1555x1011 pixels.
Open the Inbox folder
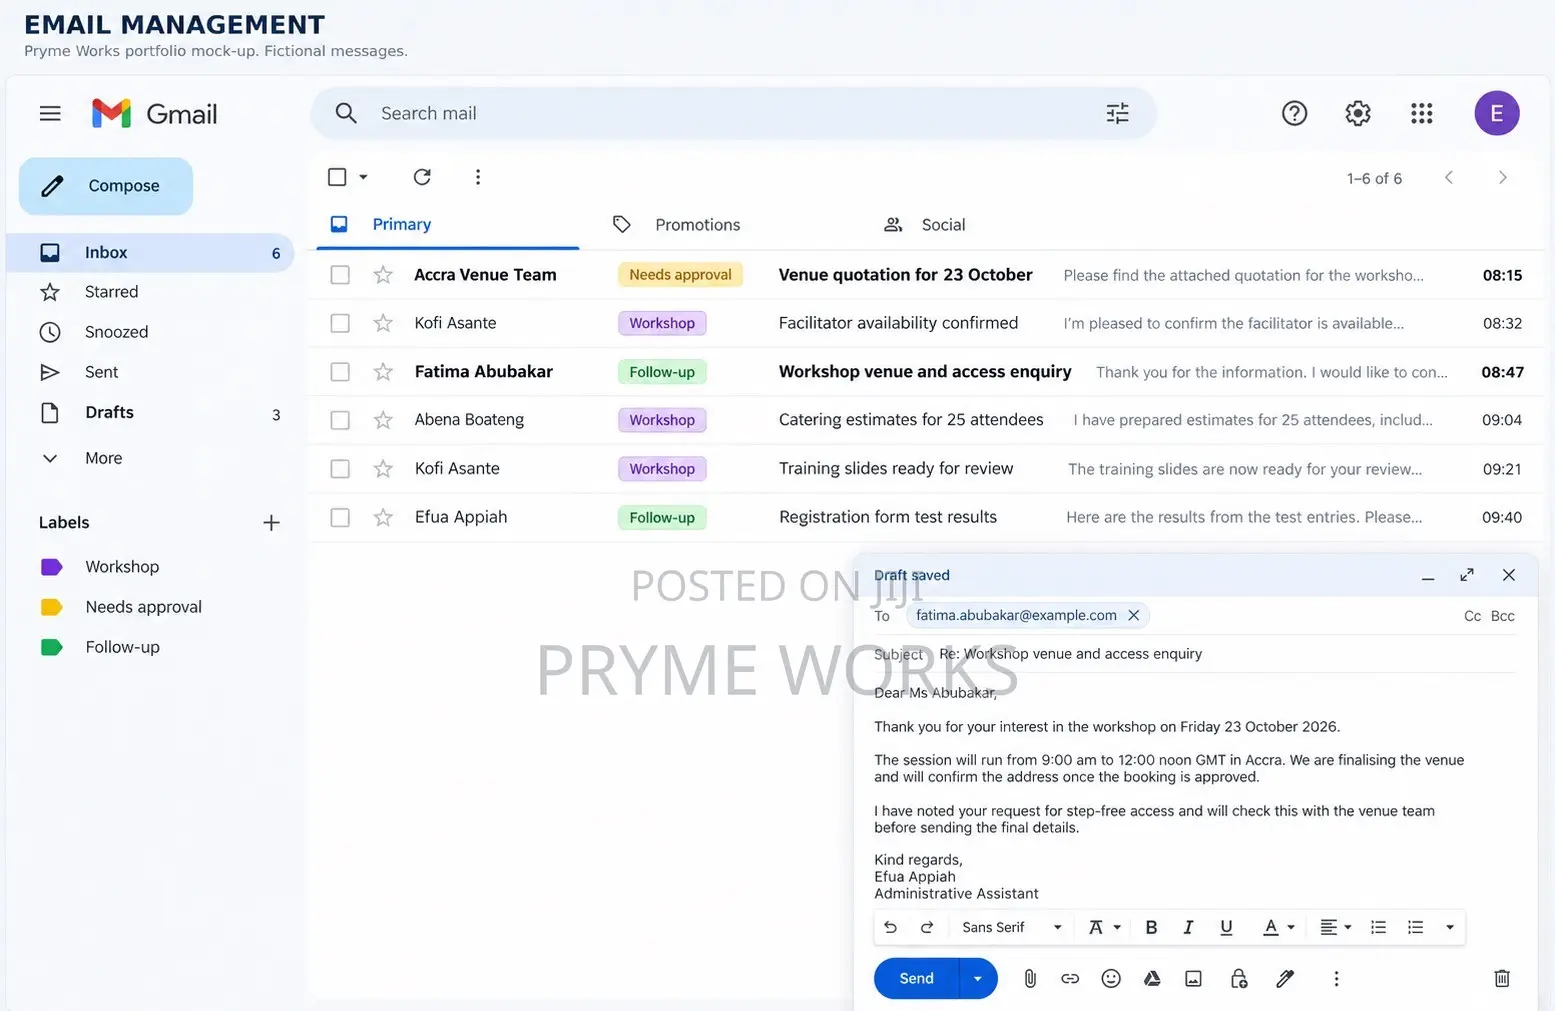150,253
